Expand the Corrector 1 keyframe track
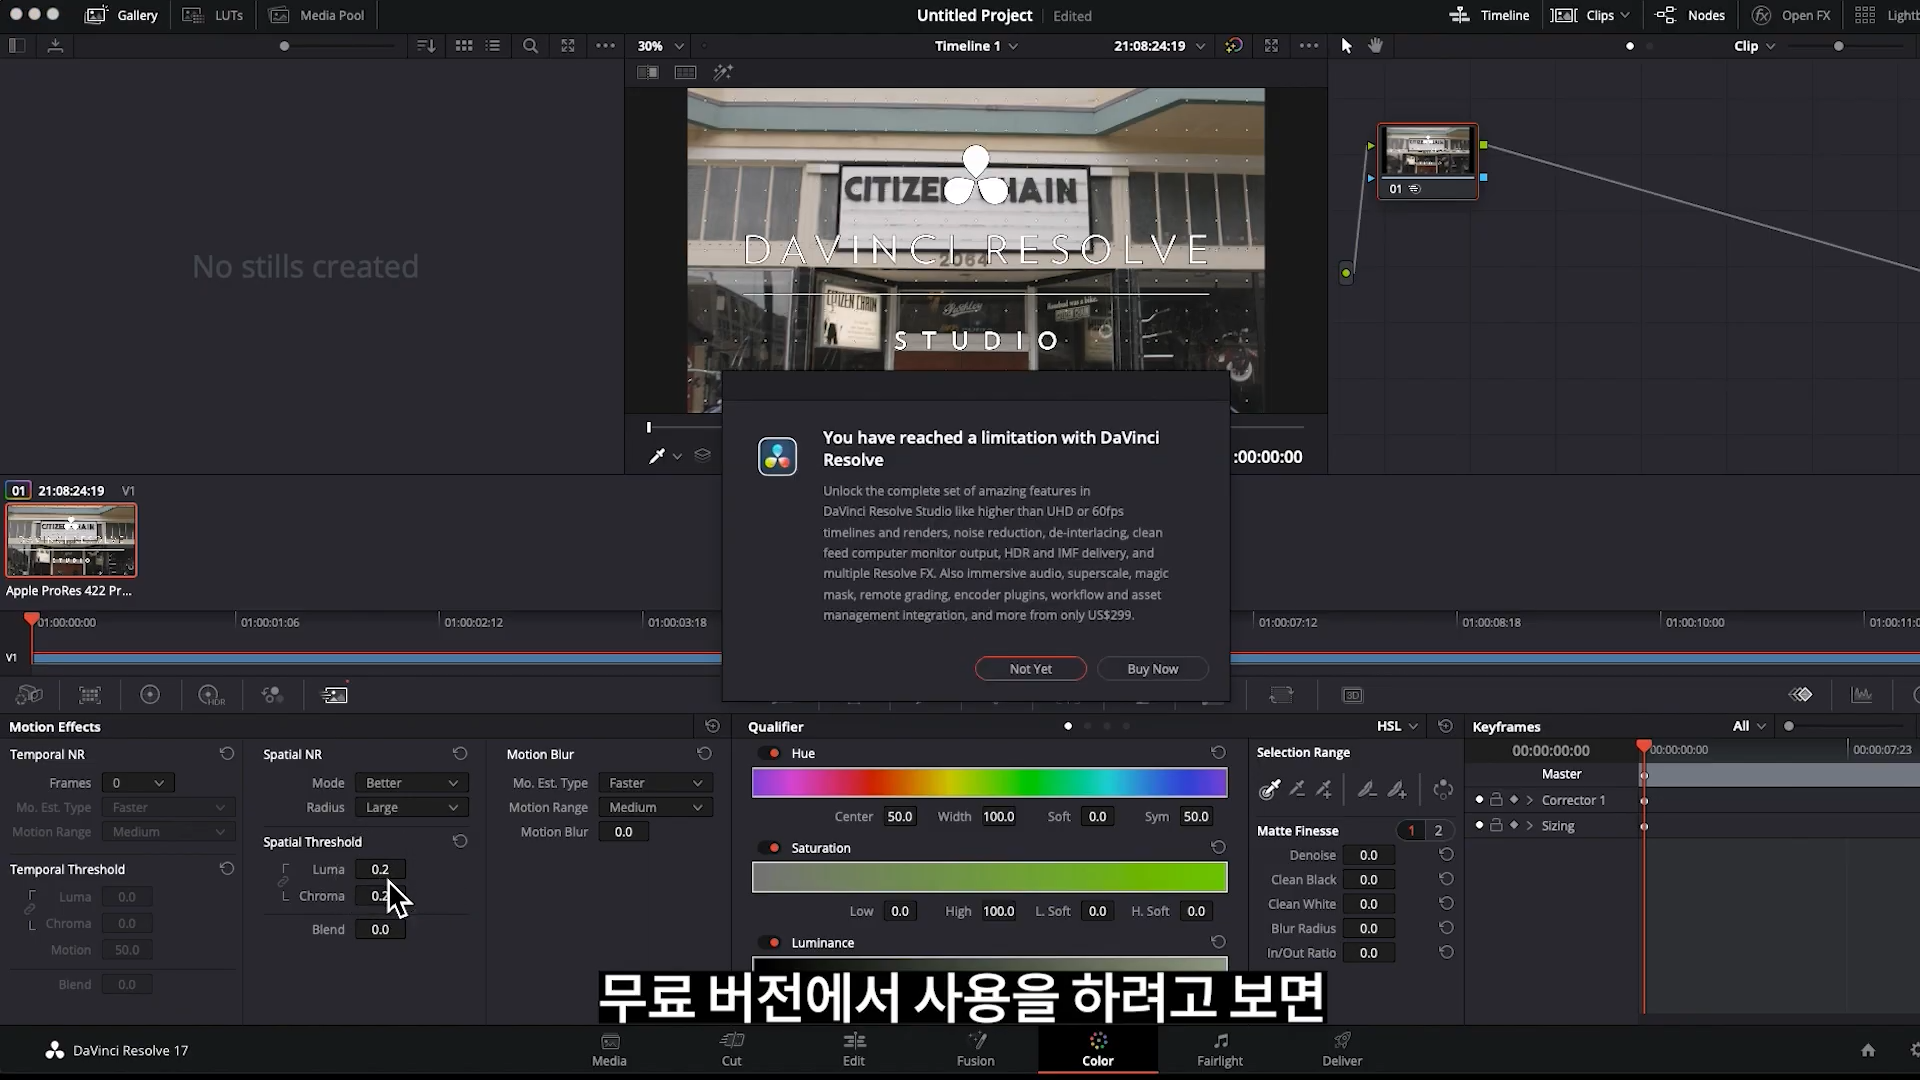Viewport: 1920px width, 1080px height. coord(1530,800)
